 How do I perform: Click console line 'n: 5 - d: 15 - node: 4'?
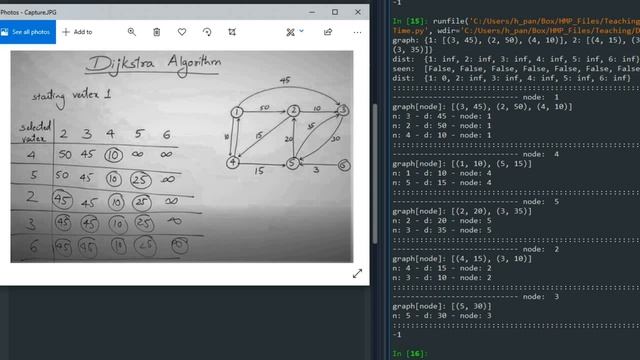tap(442, 182)
